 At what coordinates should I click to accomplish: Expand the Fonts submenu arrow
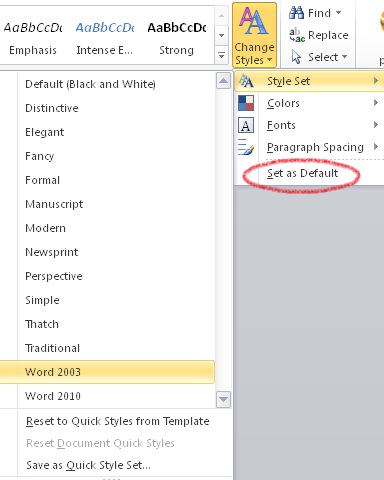(x=376, y=125)
